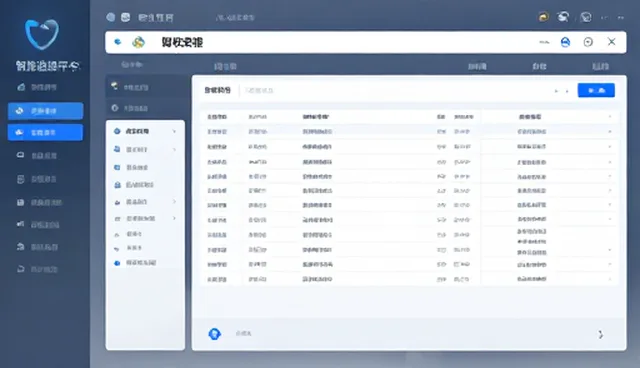This screenshot has height=368, width=640.
Task: Click the third round icon in top-right dark bar
Action: click(x=586, y=17)
